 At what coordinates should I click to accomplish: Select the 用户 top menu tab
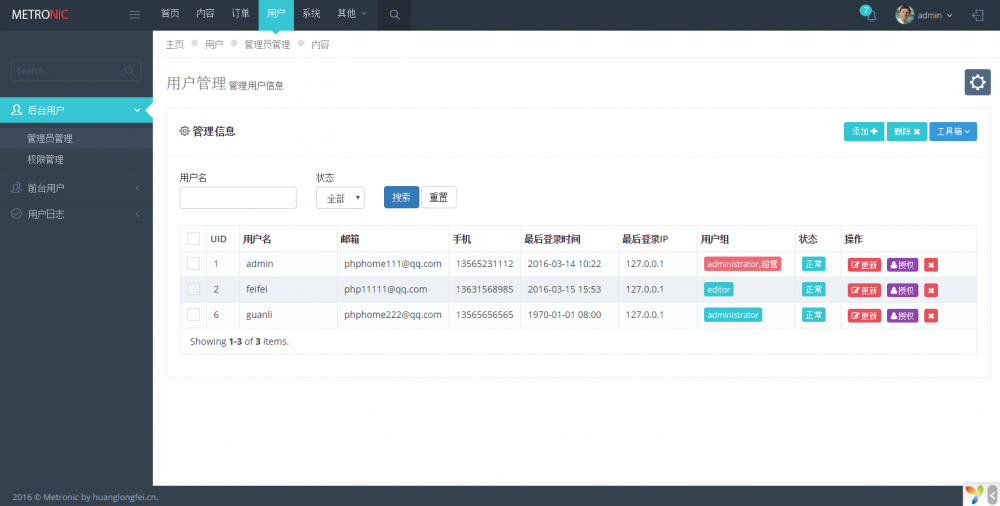276,14
